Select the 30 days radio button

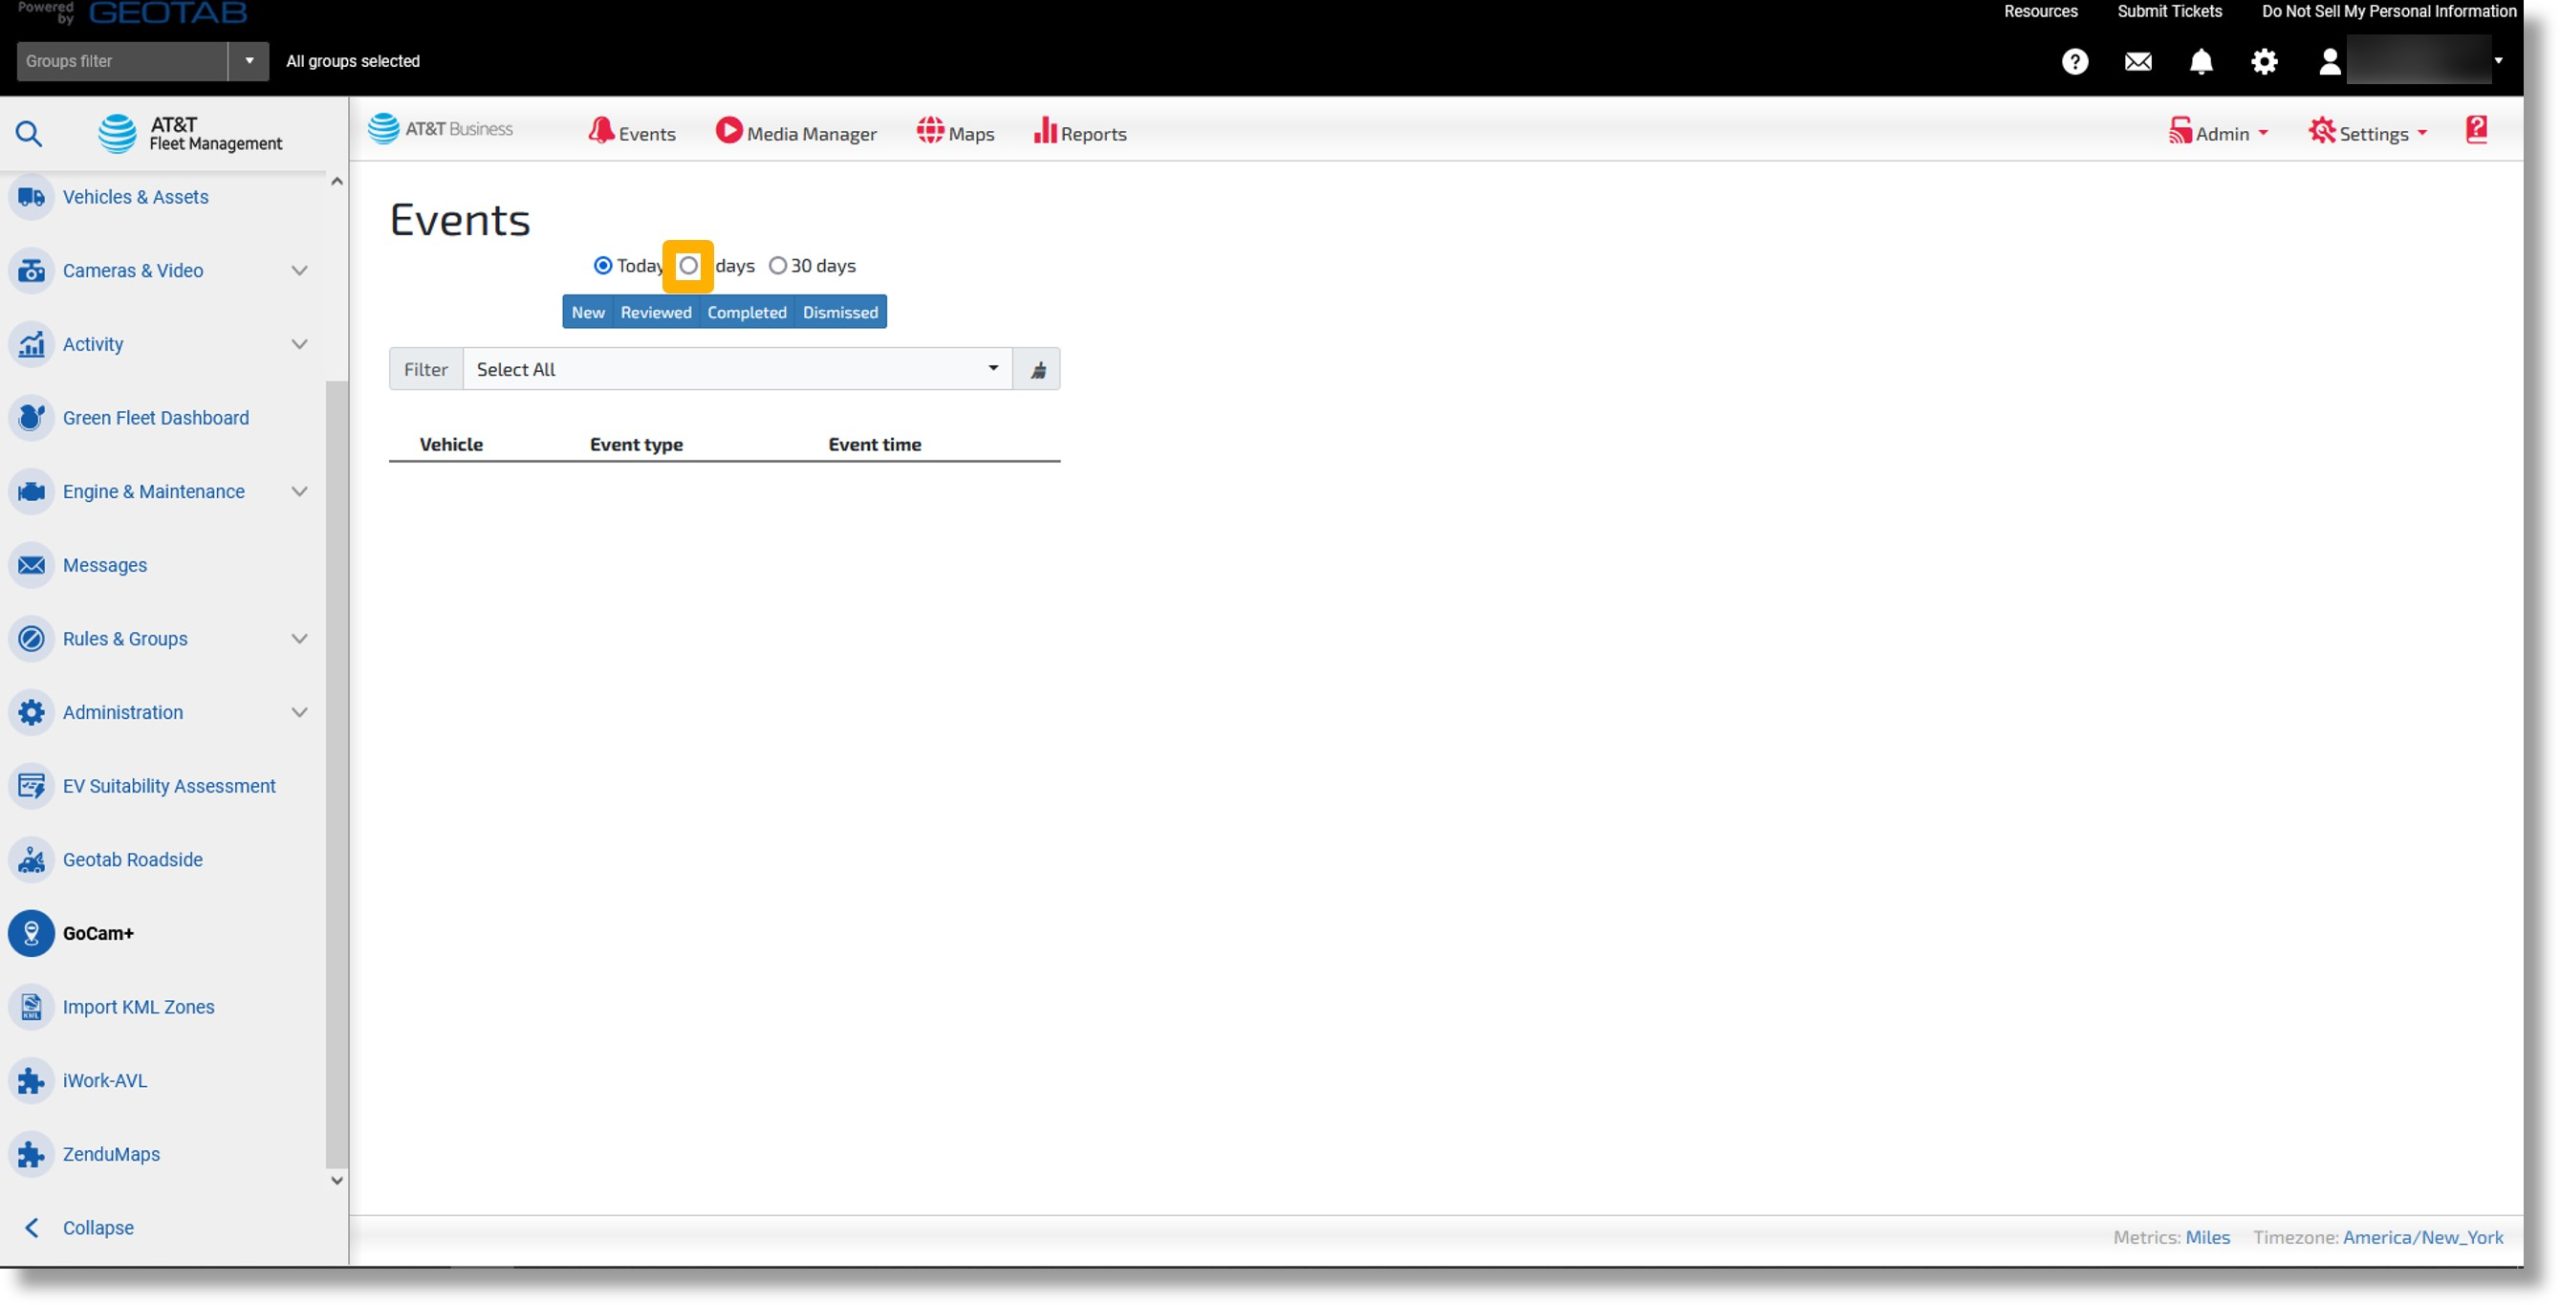pos(777,263)
